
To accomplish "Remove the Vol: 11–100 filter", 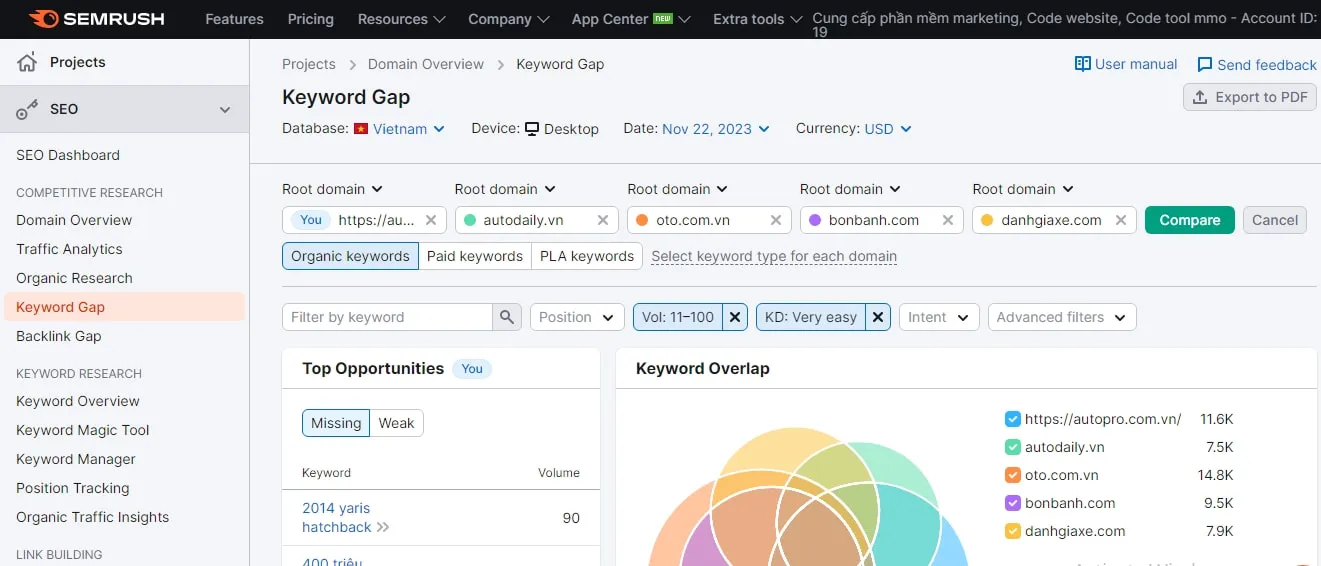I will tap(735, 317).
